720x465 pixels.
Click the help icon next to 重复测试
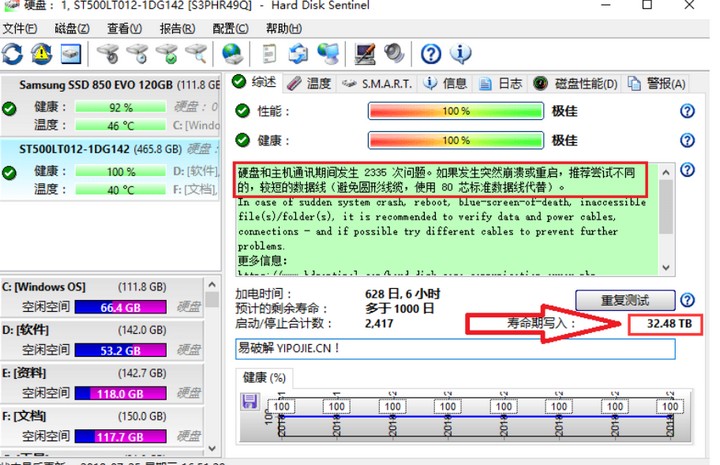click(687, 300)
